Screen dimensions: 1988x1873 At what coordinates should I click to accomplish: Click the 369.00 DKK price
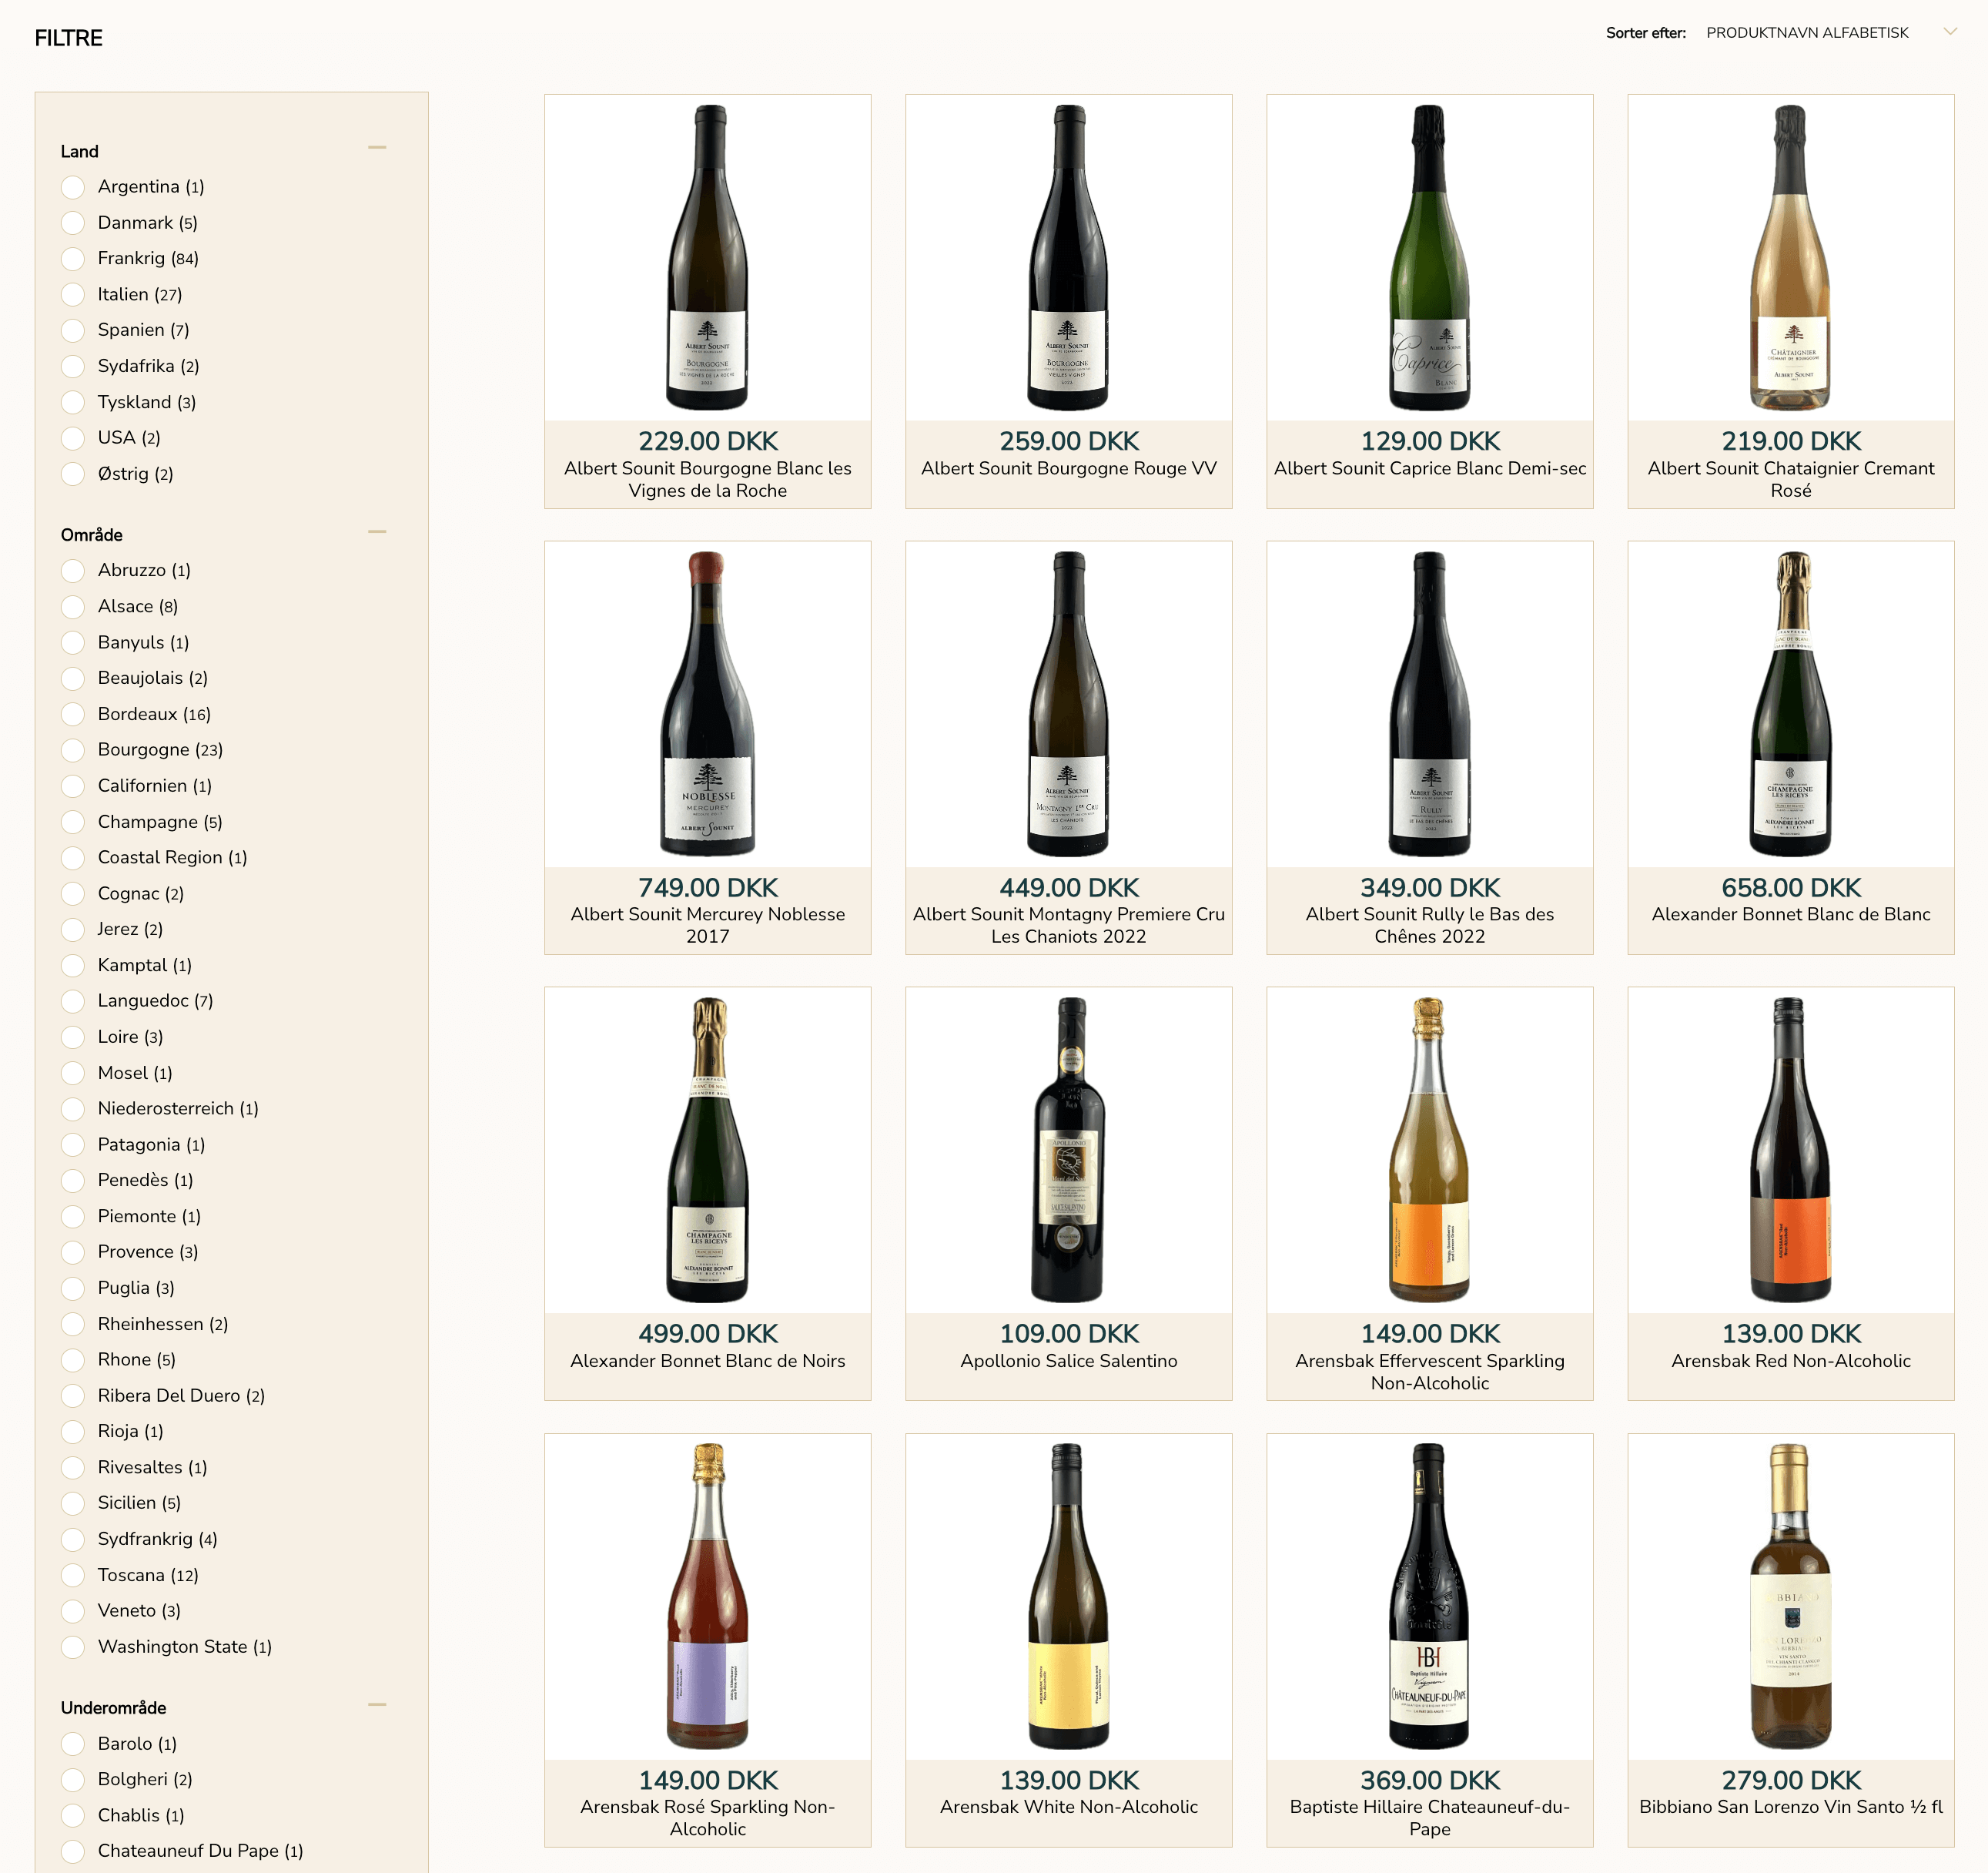pos(1430,1781)
